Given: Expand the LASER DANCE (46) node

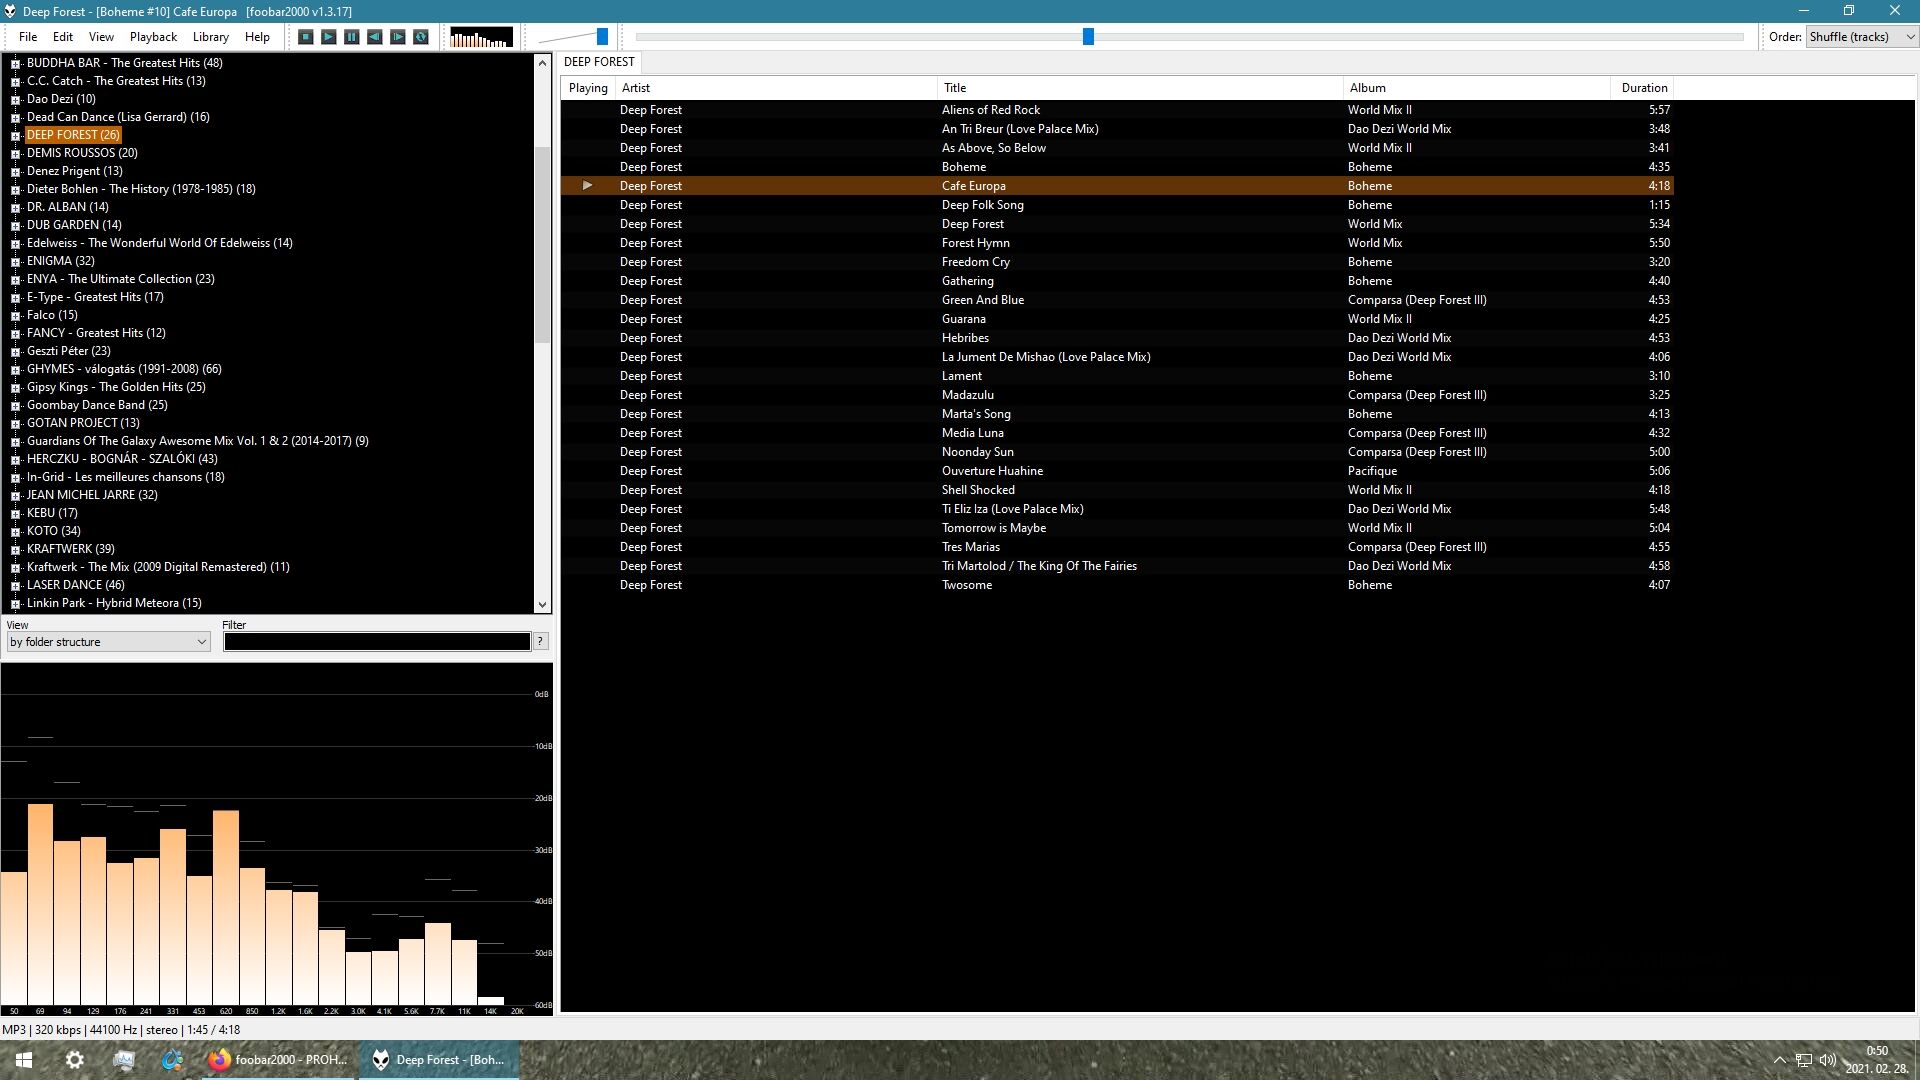Looking at the screenshot, I should tap(15, 585).
